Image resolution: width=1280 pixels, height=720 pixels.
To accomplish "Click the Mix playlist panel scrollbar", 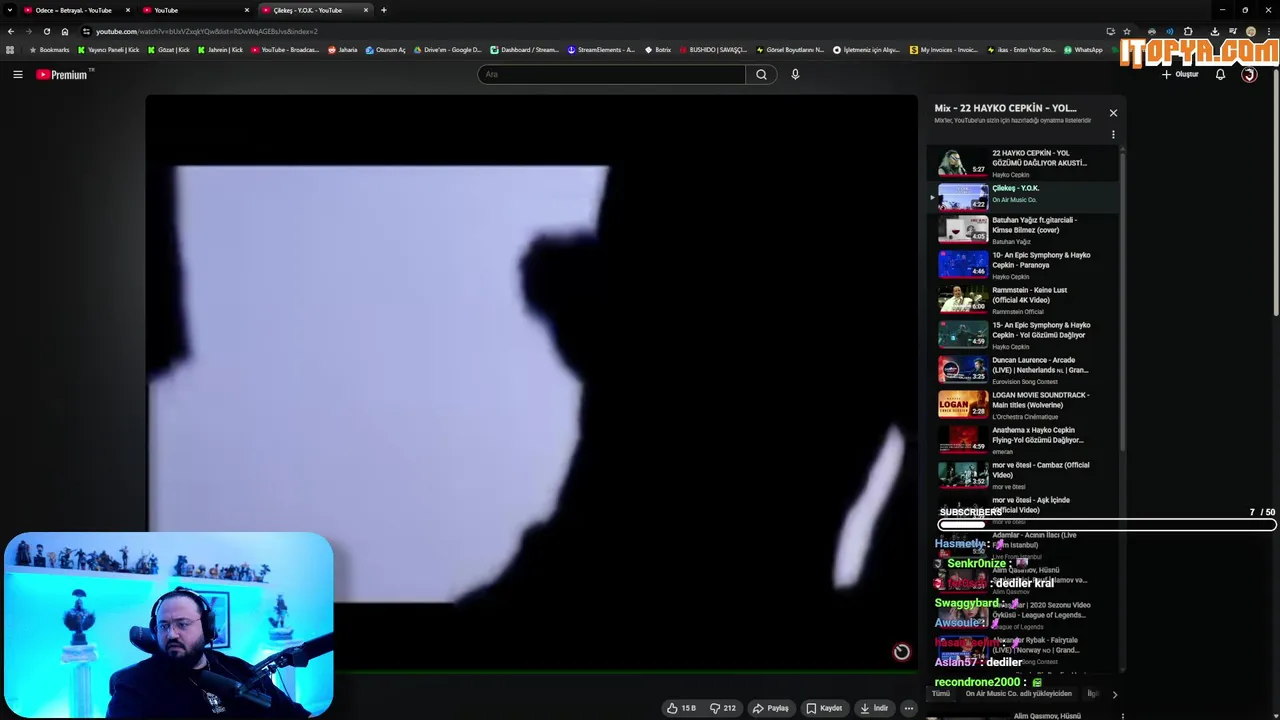I will 1122,300.
